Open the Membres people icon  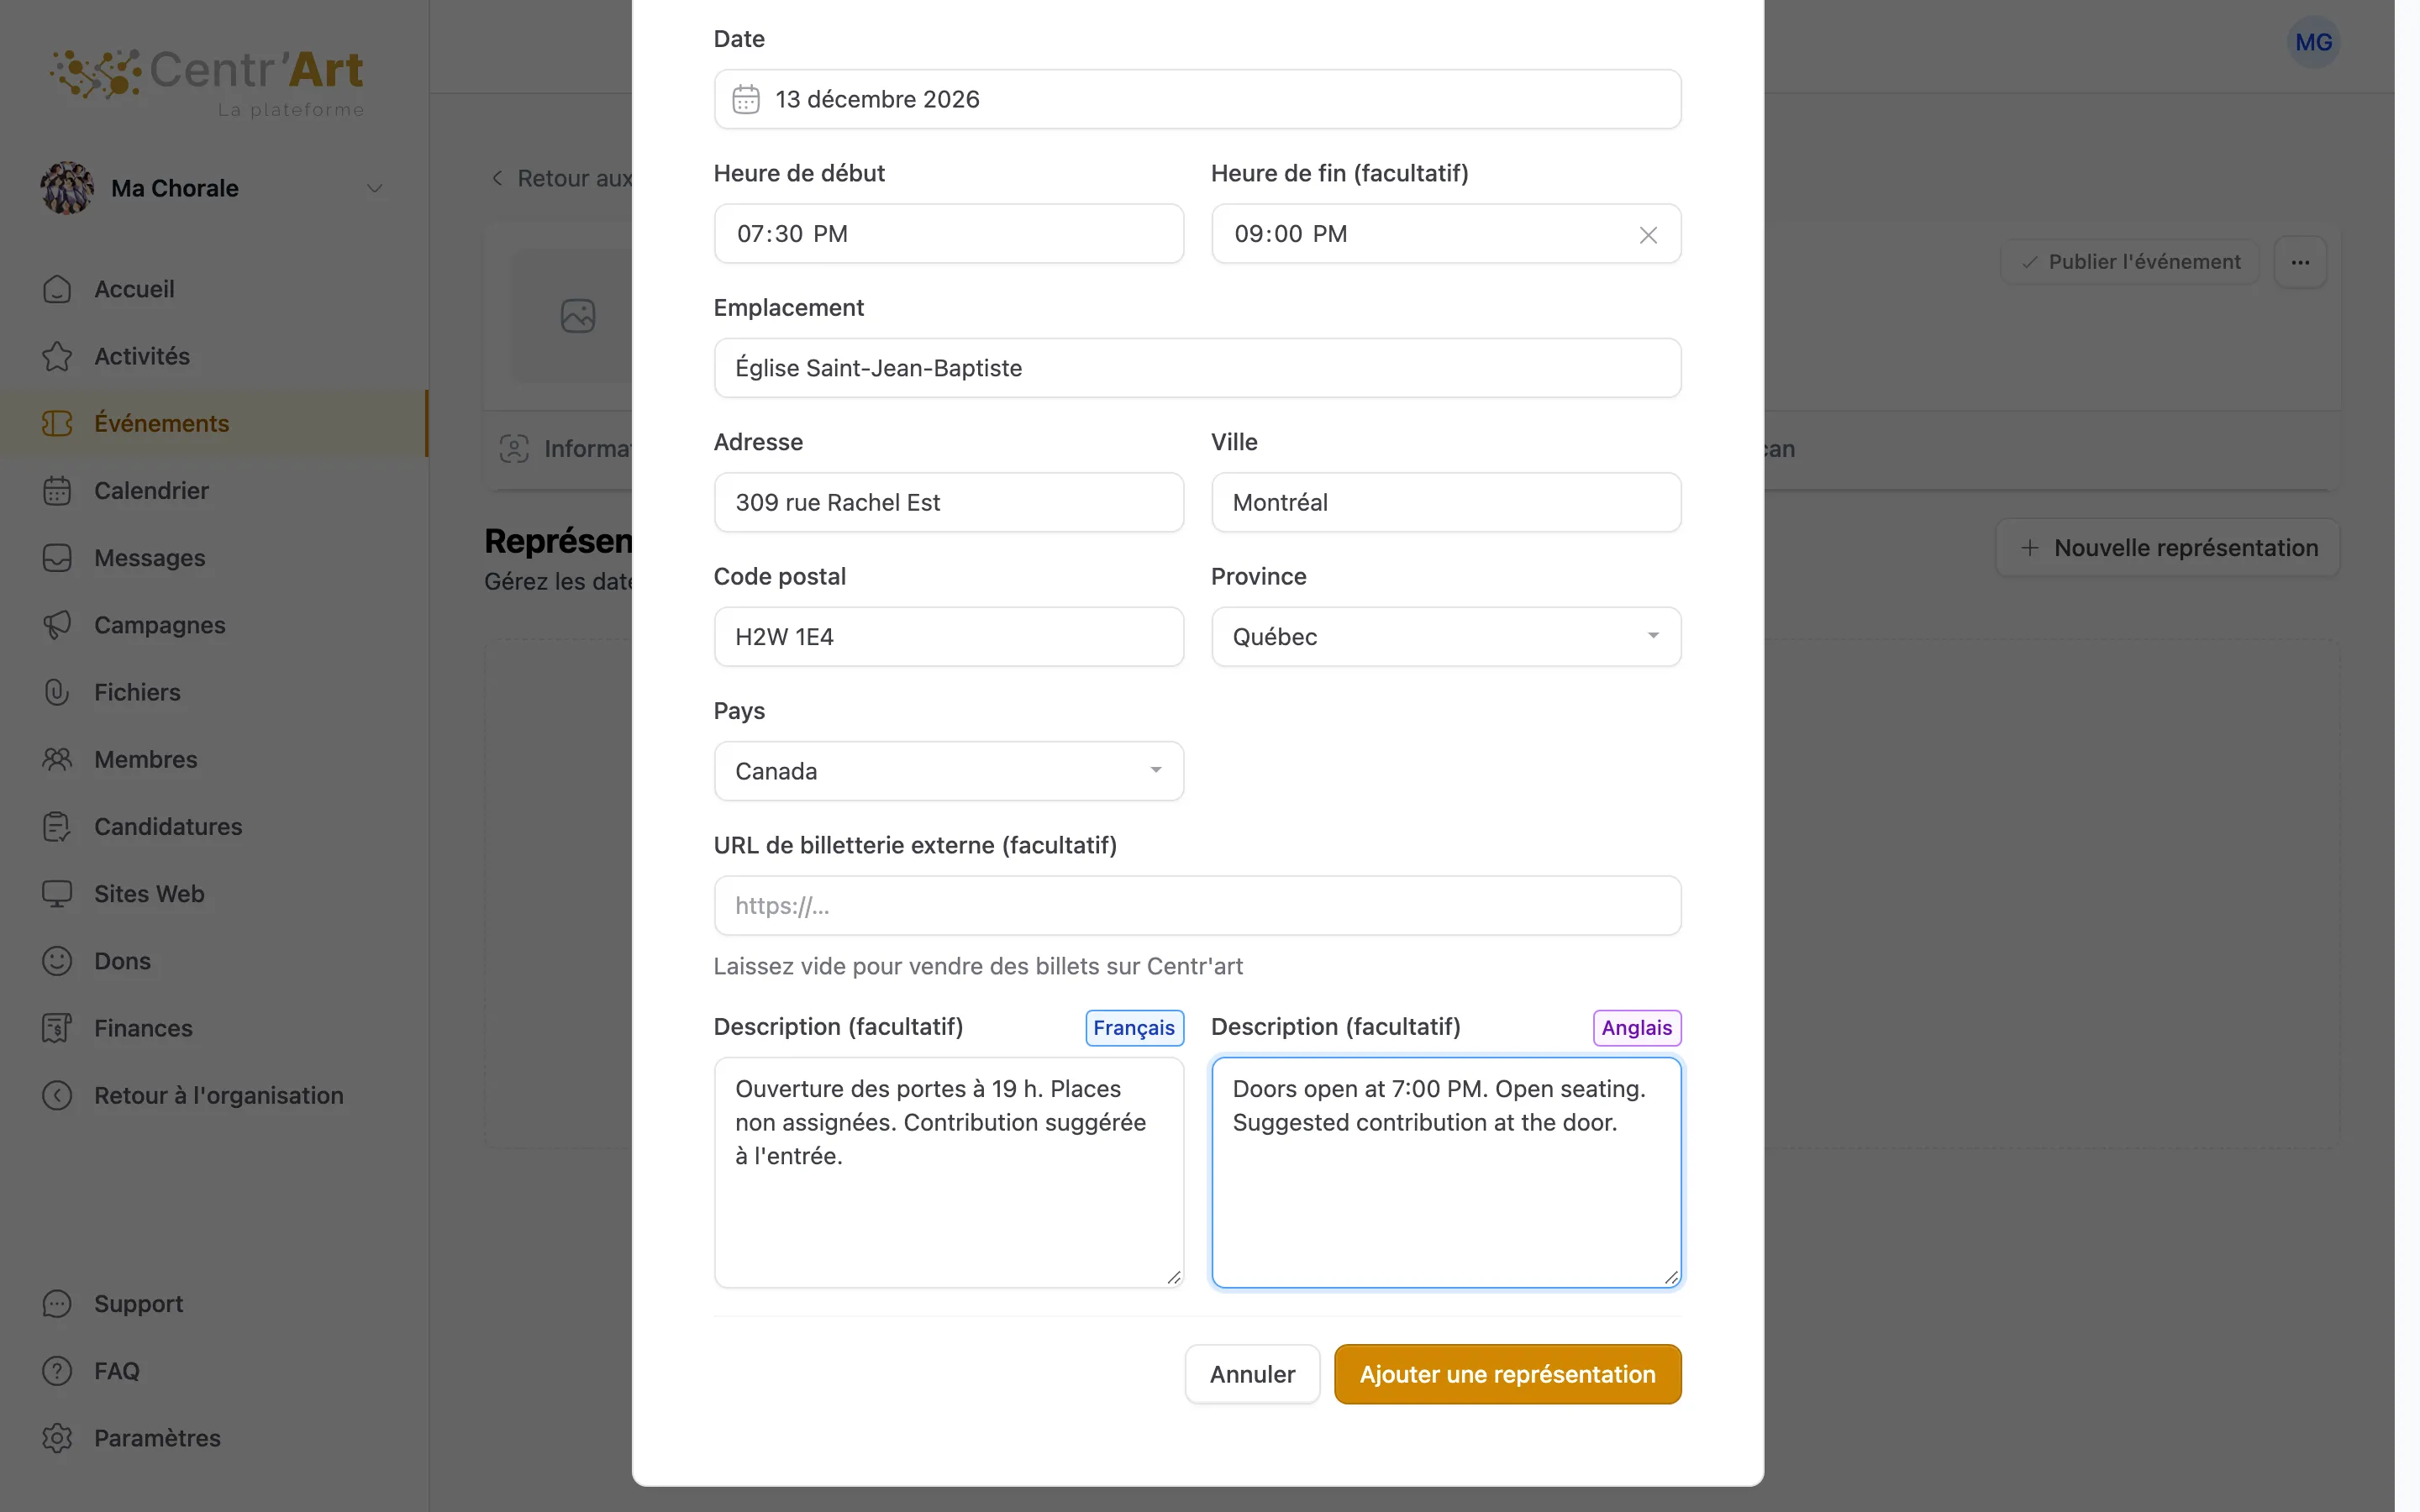click(x=57, y=759)
